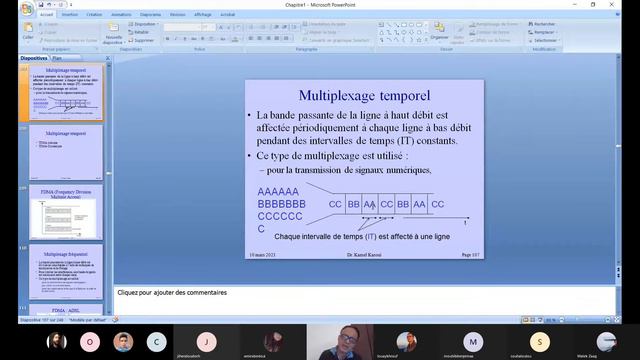Open the round Office button menu
Viewport: 640px width, 360px height.
[x=27, y=8]
